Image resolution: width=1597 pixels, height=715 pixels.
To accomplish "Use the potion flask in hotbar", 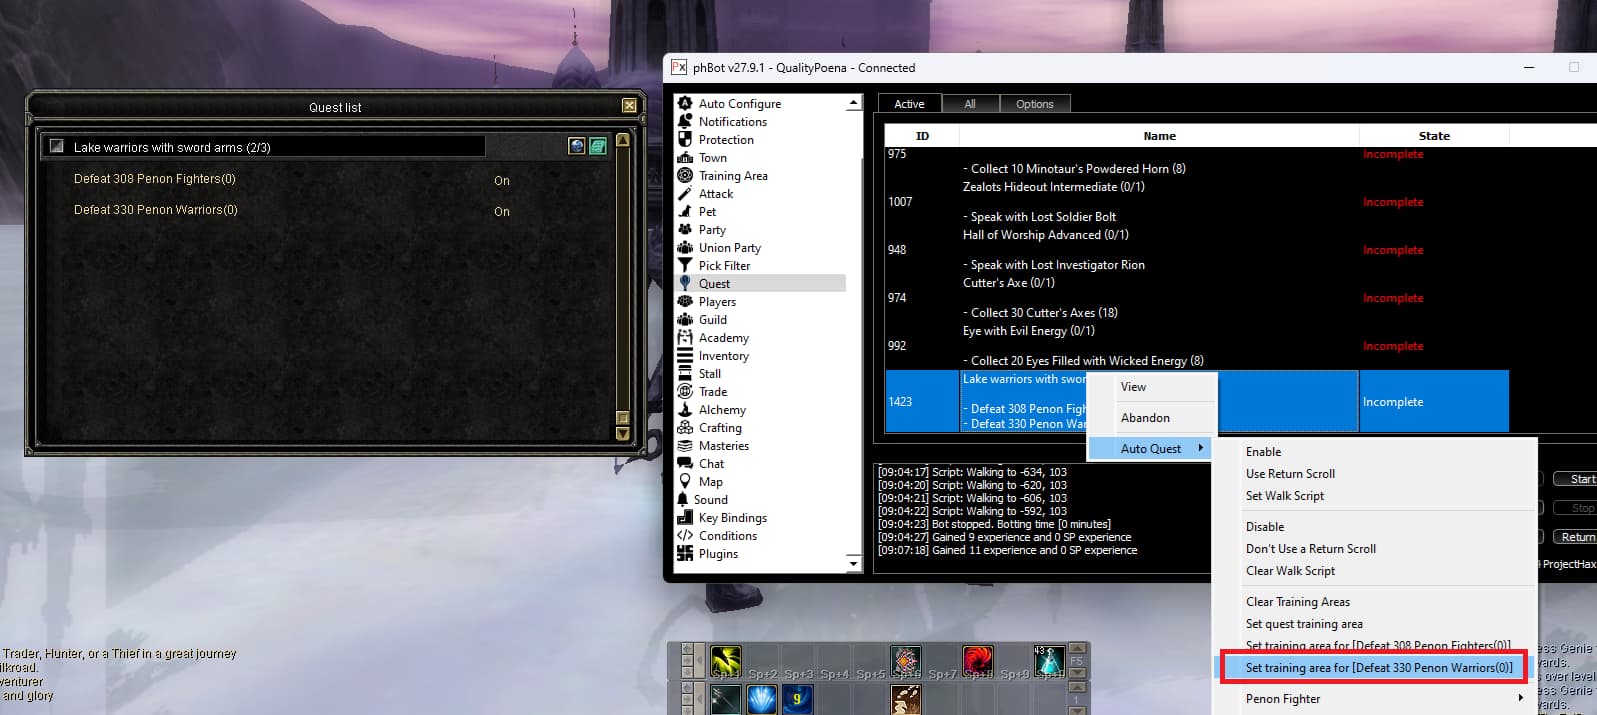I will pyautogui.click(x=1048, y=660).
